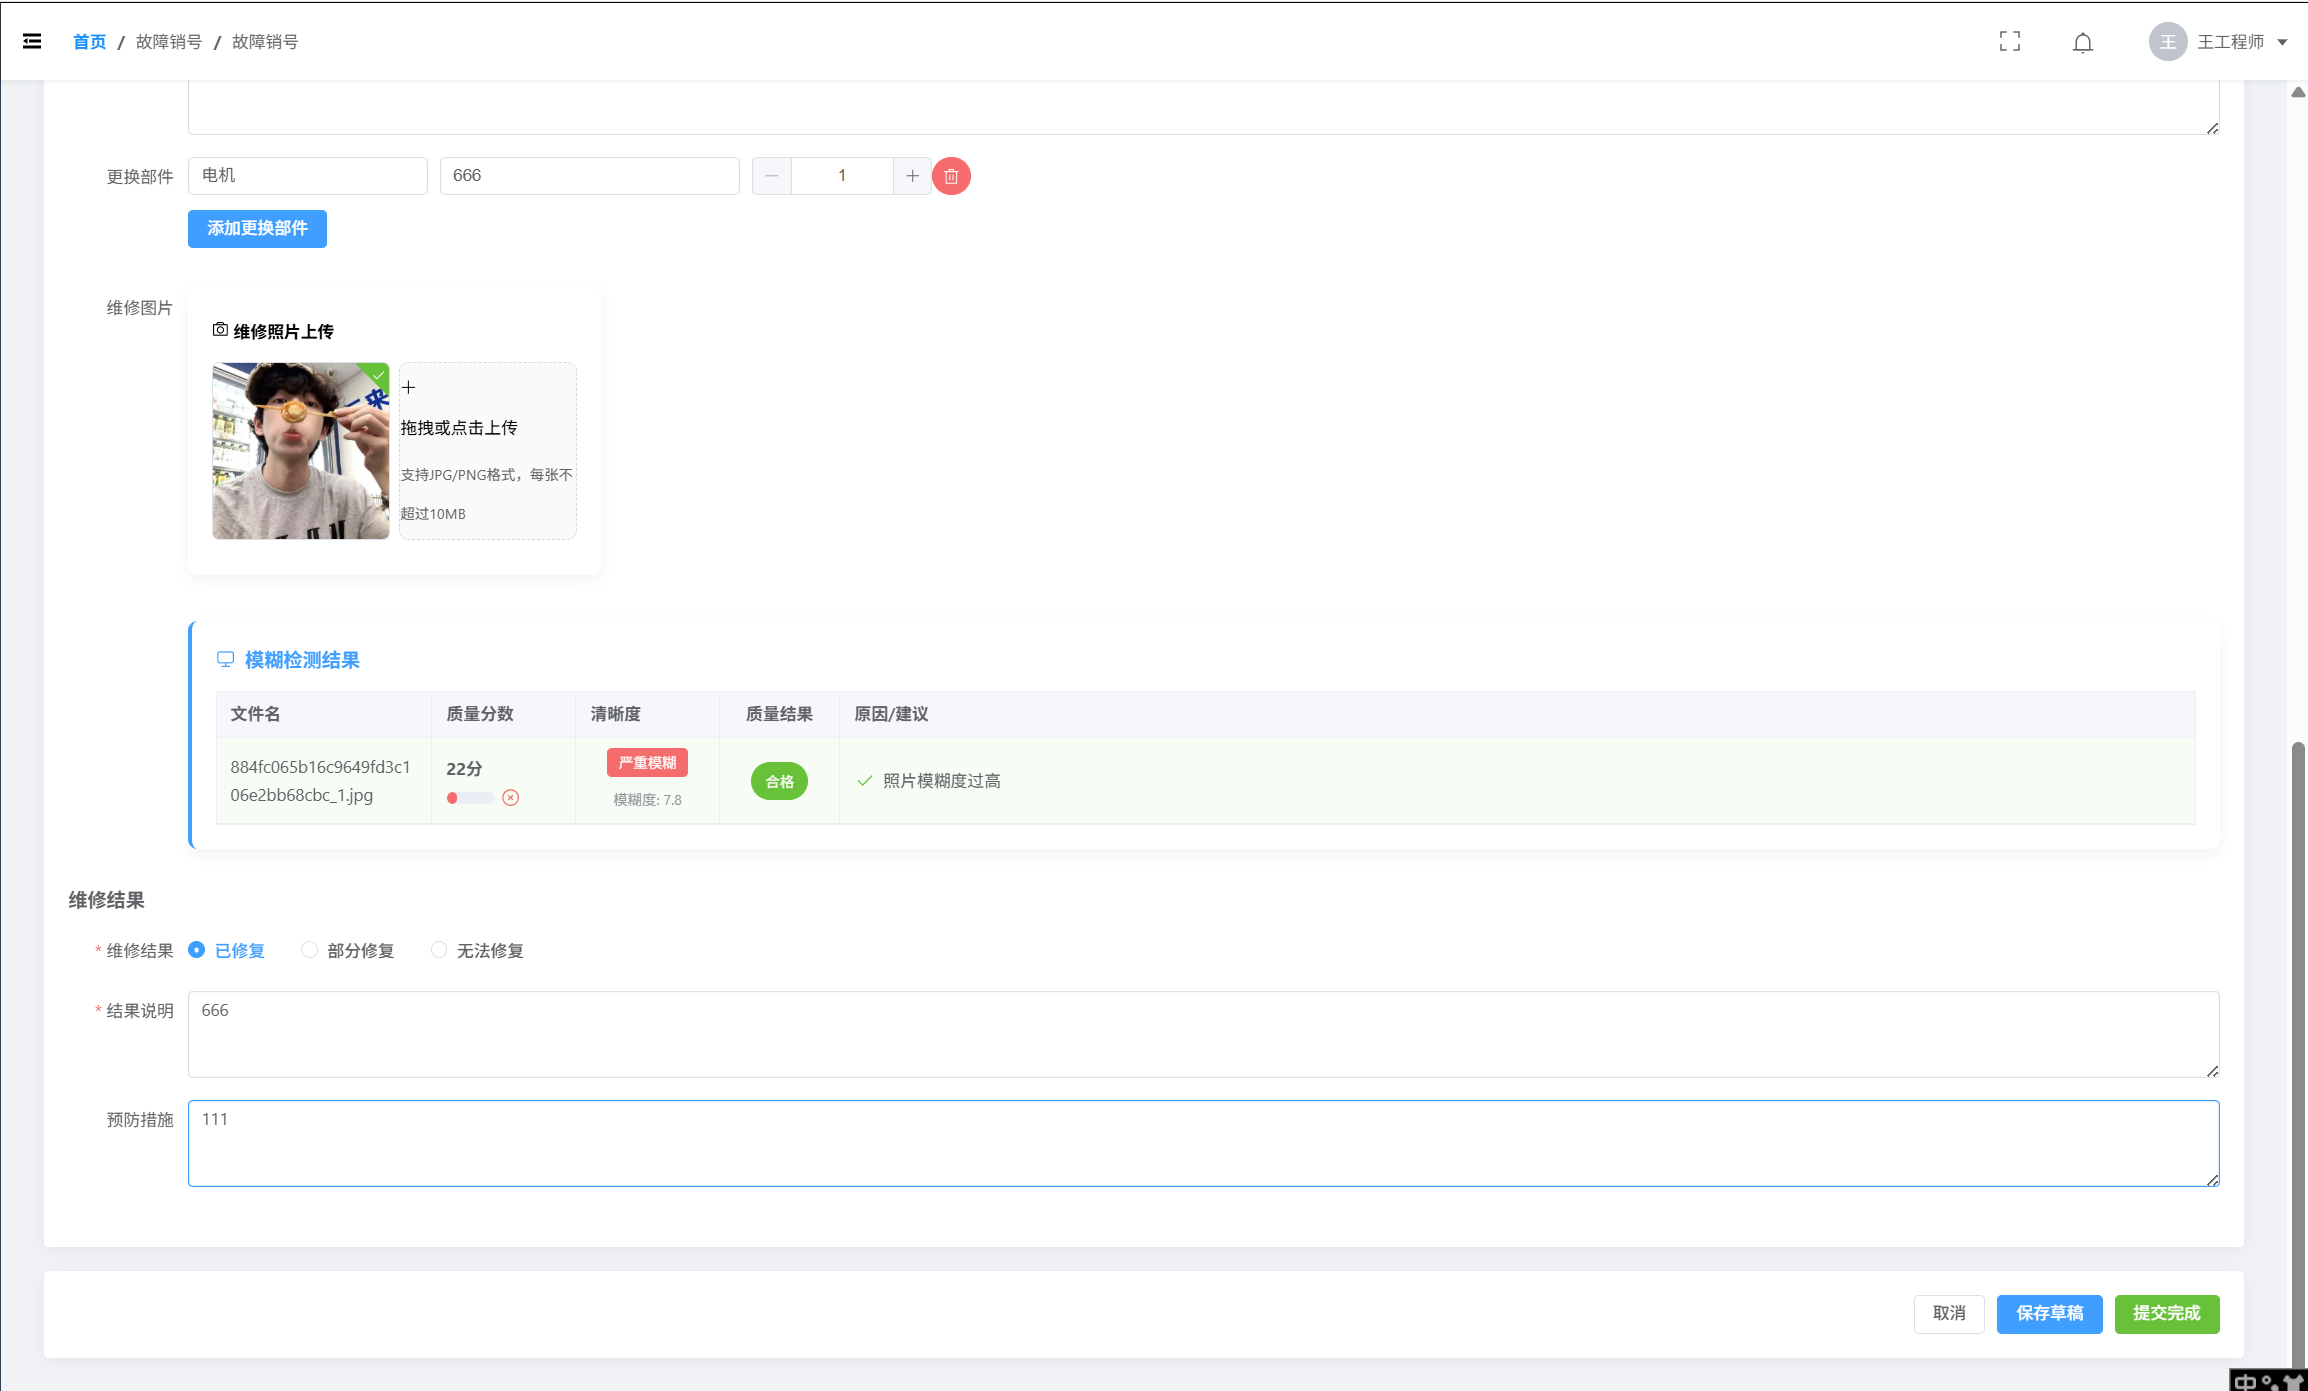
Task: Select 无法修复 repair result option
Action: pos(439,950)
